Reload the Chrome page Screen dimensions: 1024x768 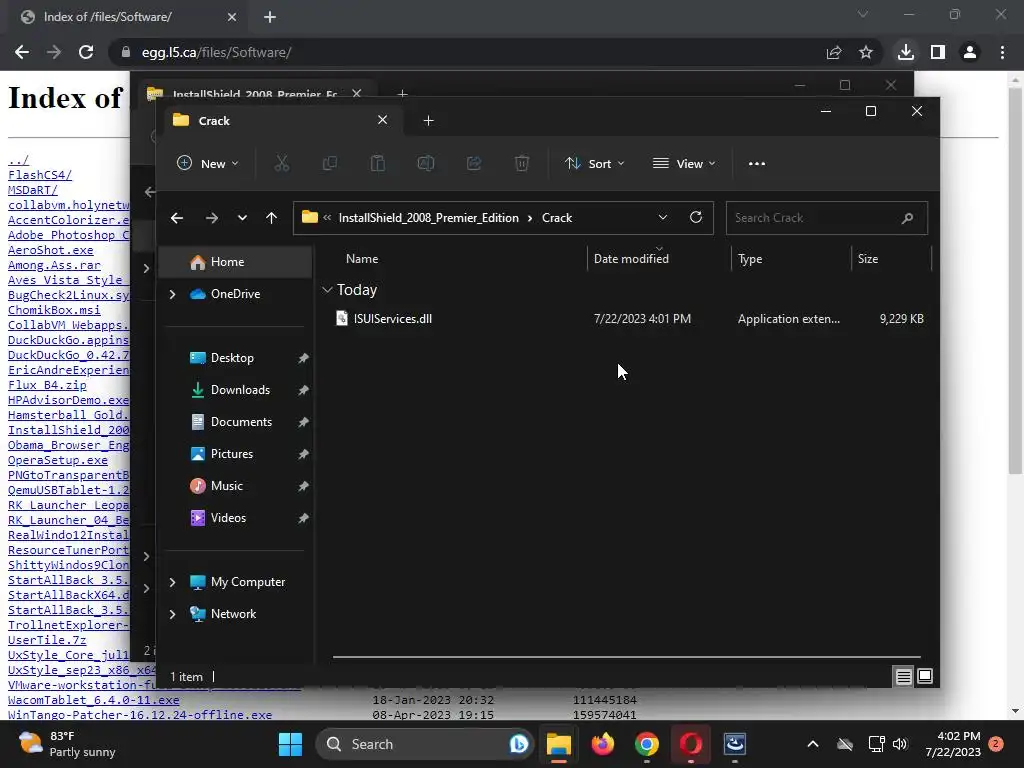pyautogui.click(x=86, y=52)
